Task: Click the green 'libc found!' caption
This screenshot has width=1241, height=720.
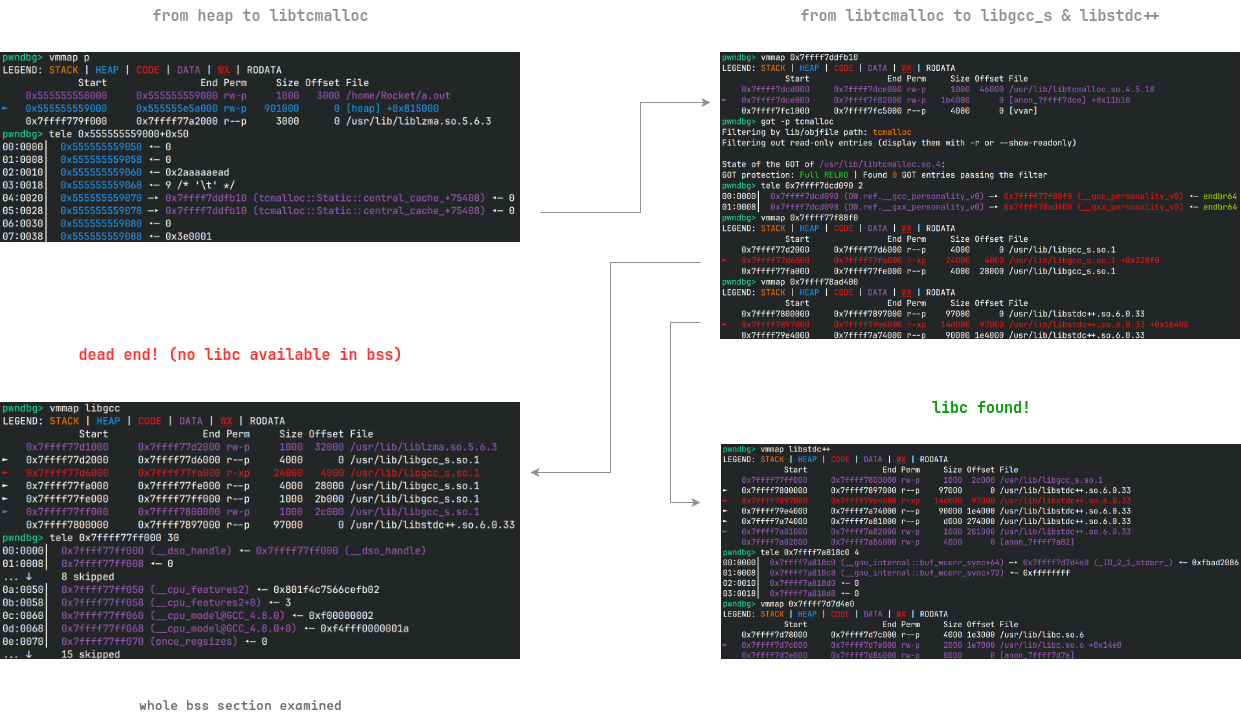Action: [x=980, y=407]
